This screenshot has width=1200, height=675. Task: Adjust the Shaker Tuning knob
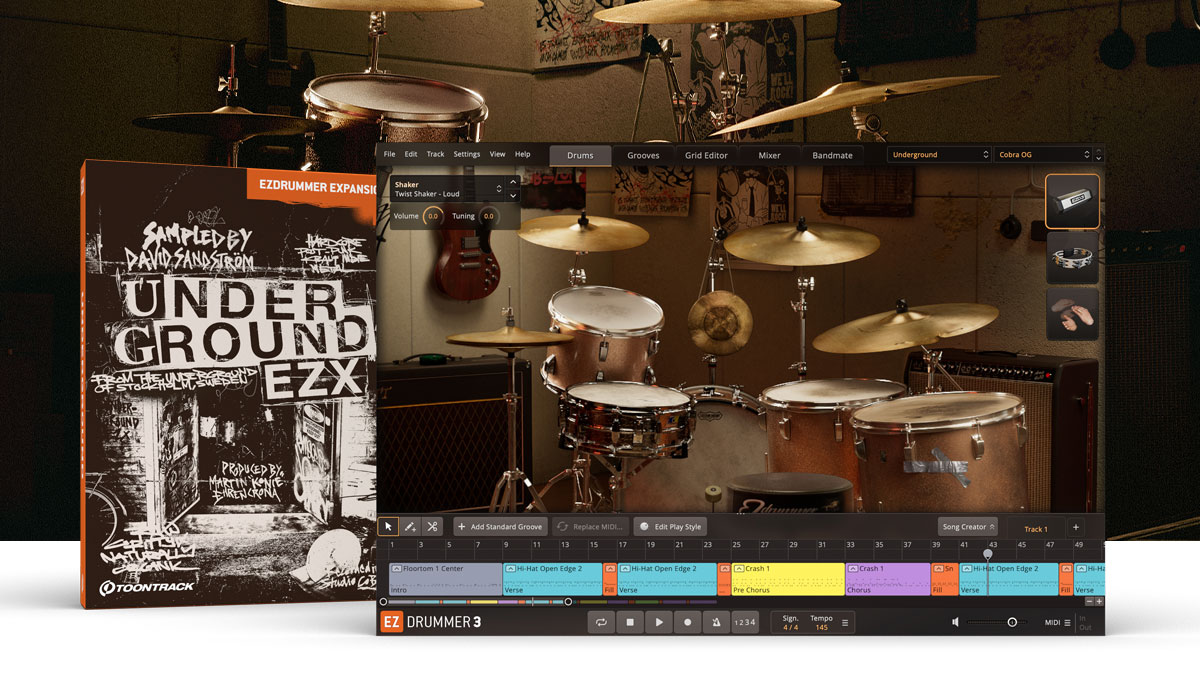pos(488,216)
